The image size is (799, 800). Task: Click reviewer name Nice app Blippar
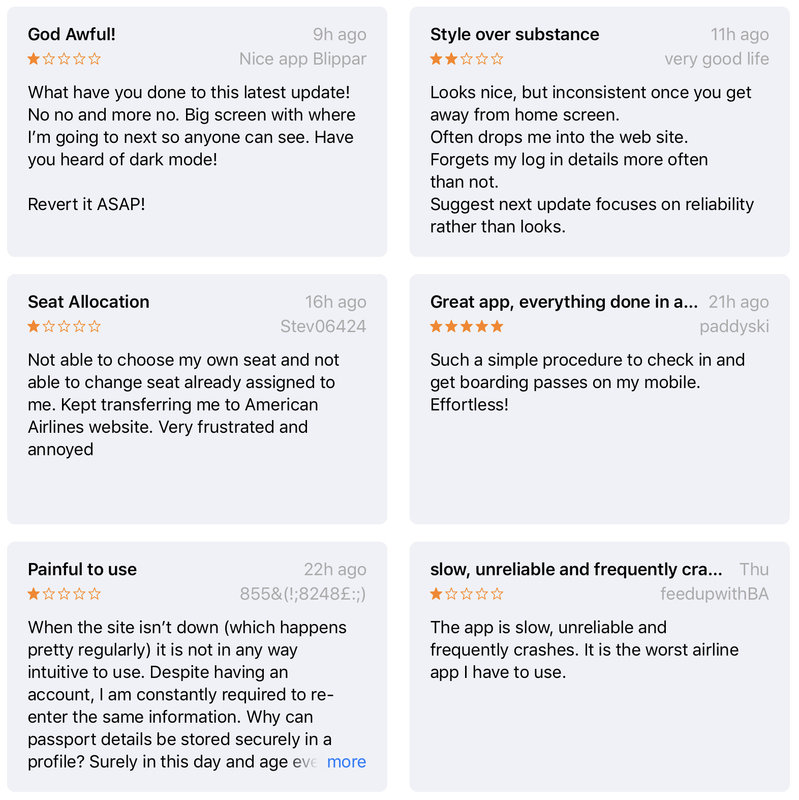point(303,59)
